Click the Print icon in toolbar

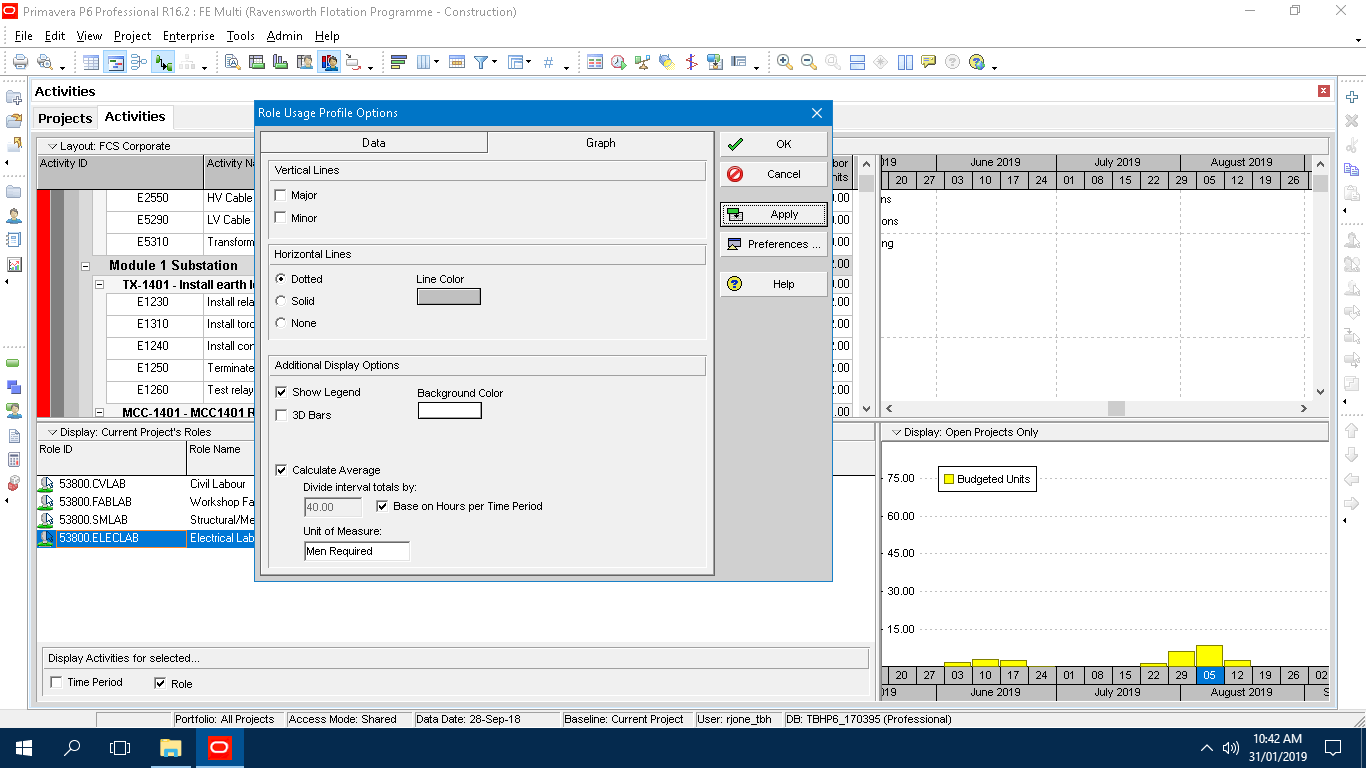click(20, 62)
